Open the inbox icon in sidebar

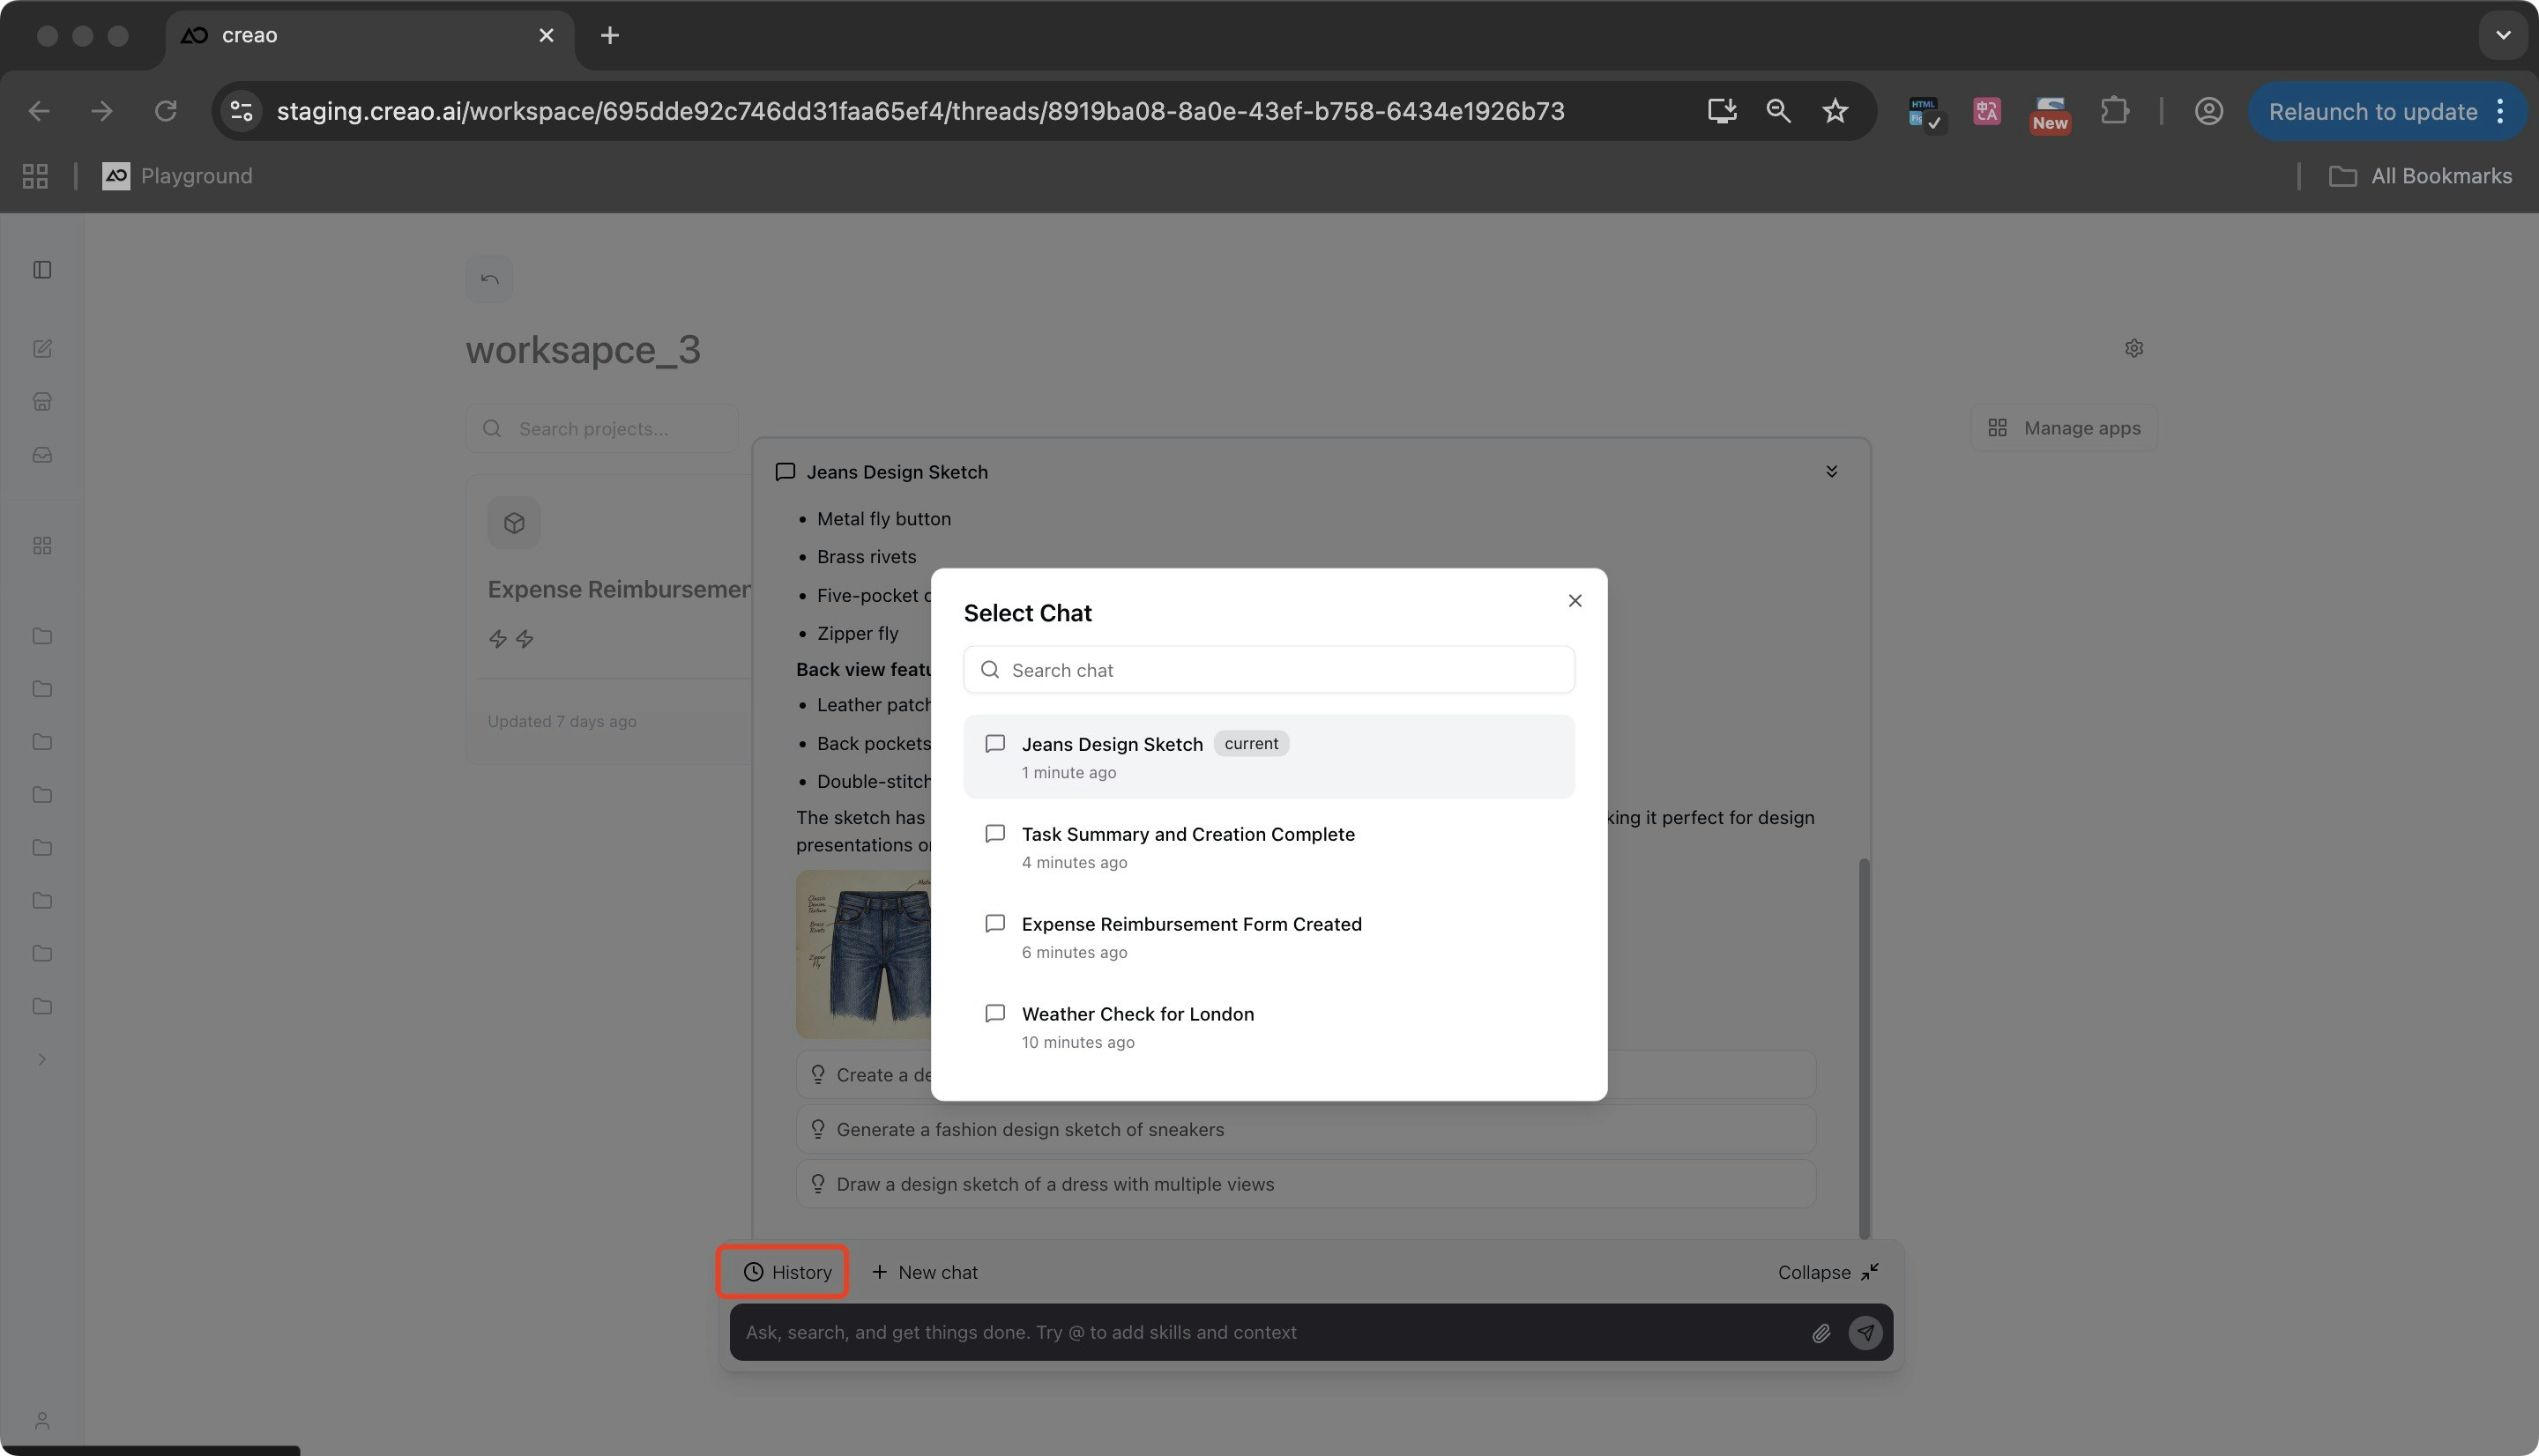coord(42,455)
